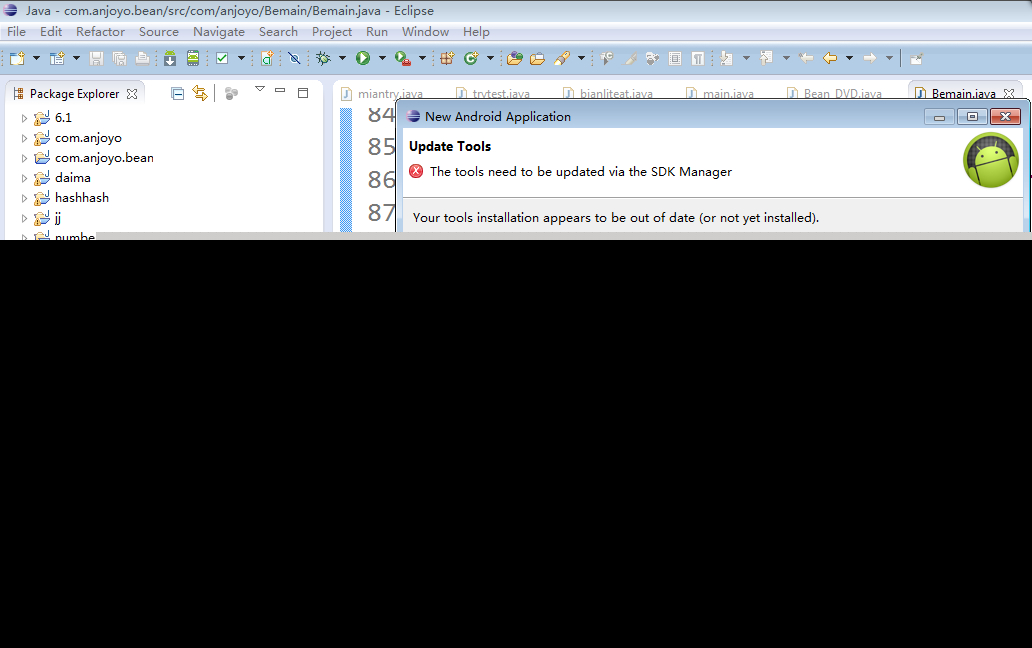The image size is (1032, 648).
Task: Click the Save All icon
Action: click(x=119, y=59)
